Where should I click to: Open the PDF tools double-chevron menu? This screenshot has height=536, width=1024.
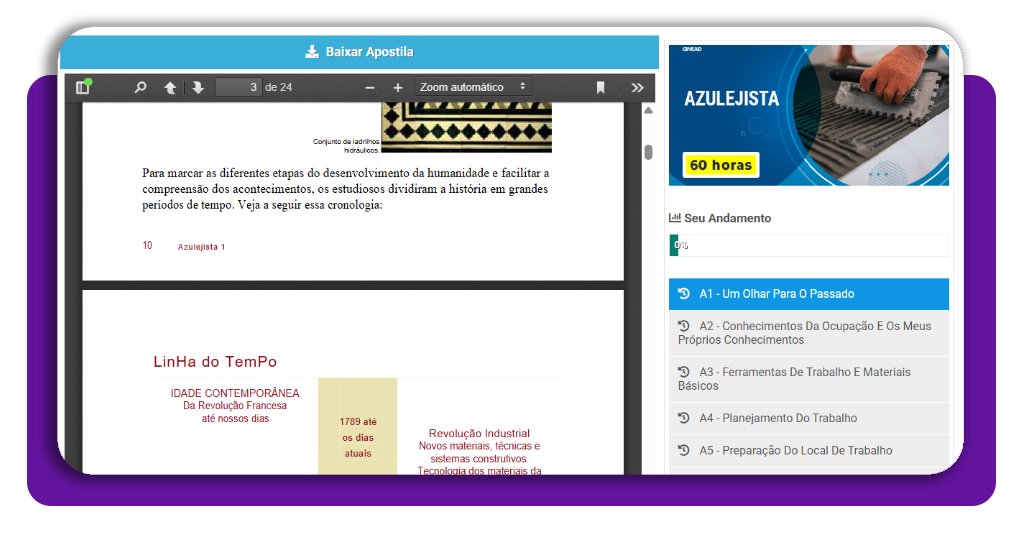(637, 87)
